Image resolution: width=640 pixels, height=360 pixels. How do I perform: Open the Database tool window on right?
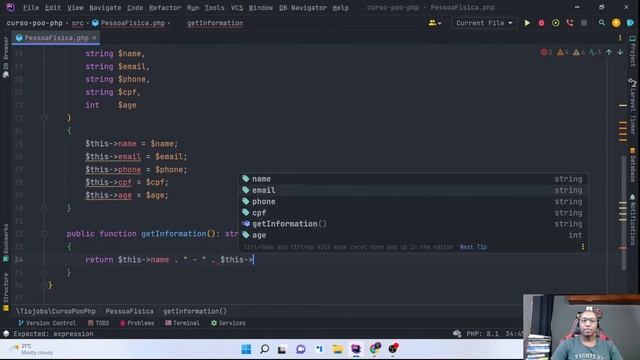(x=632, y=165)
